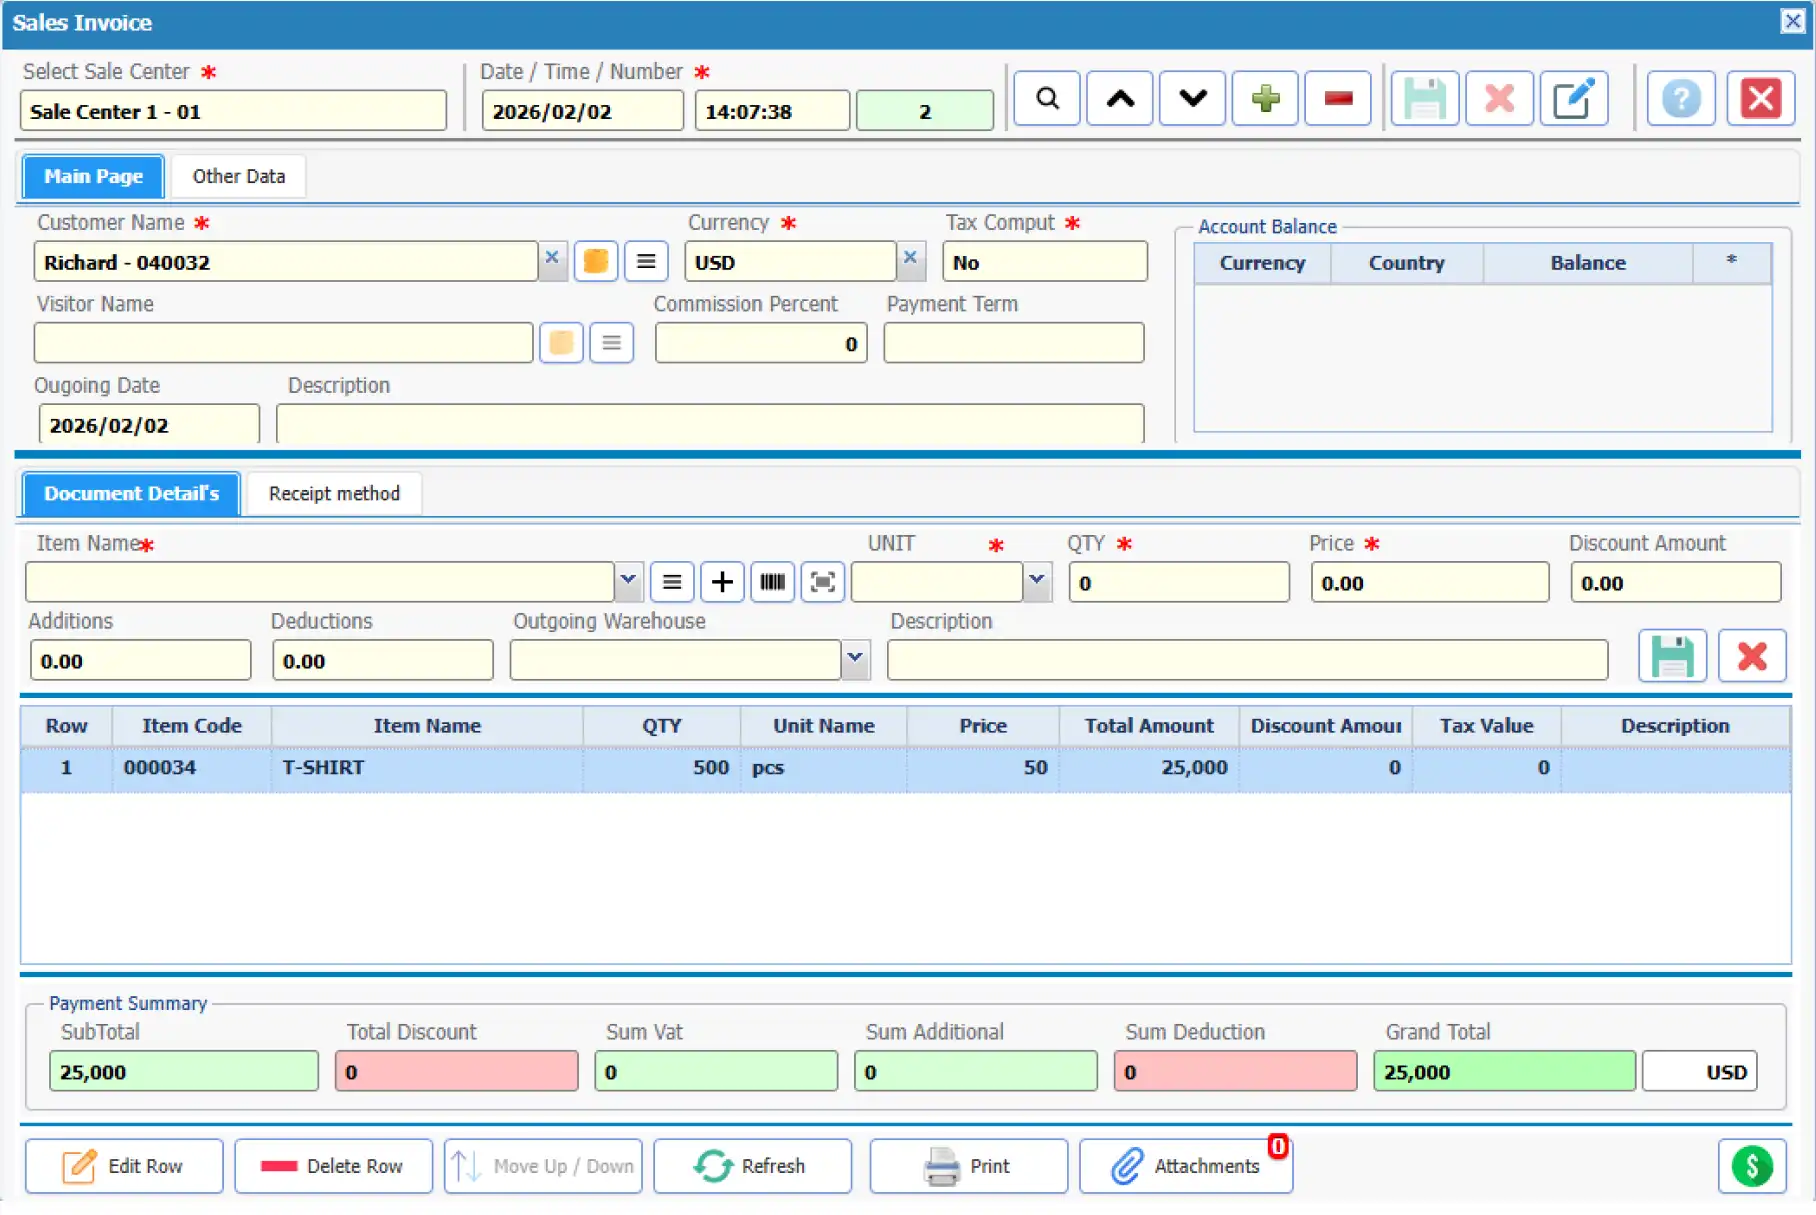Viewport: 1816px width, 1215px height.
Task: Click into the QTY input field
Action: [1178, 583]
